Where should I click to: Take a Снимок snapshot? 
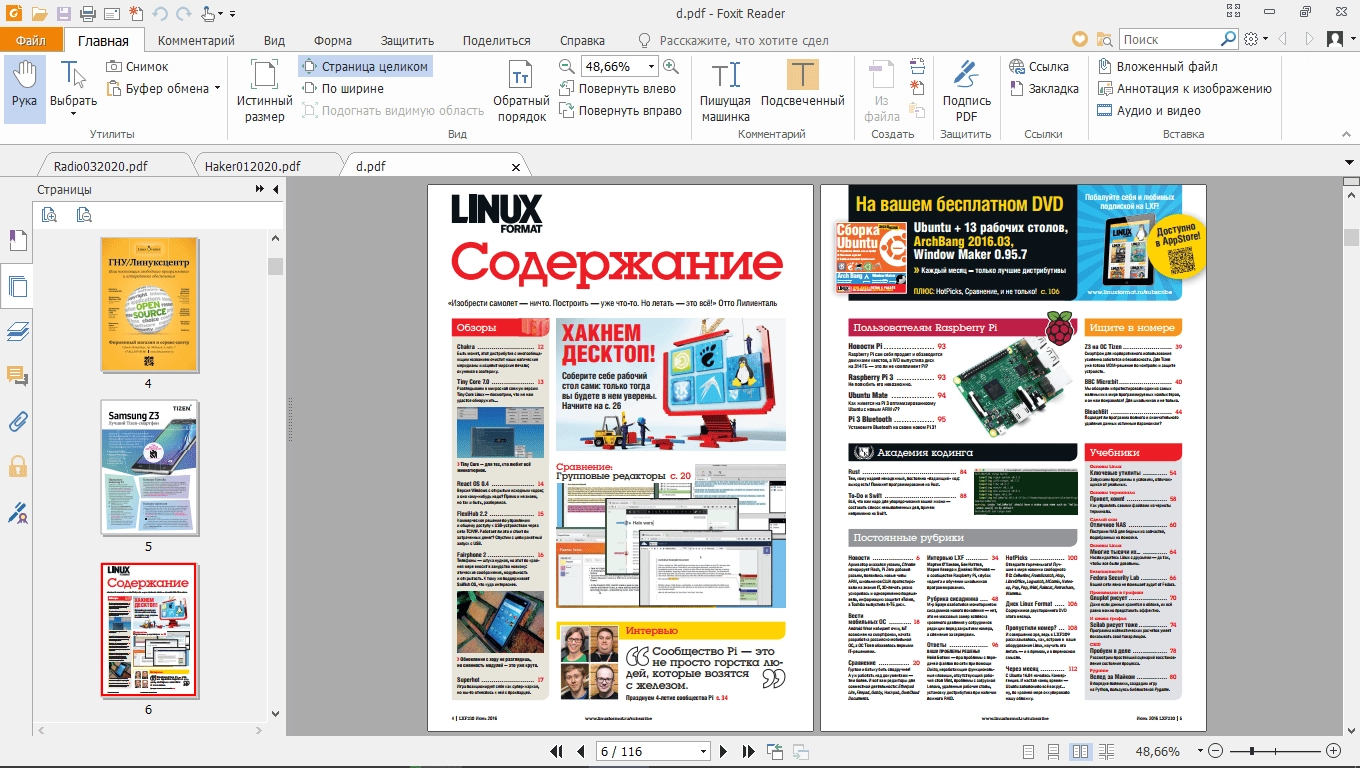tap(137, 67)
